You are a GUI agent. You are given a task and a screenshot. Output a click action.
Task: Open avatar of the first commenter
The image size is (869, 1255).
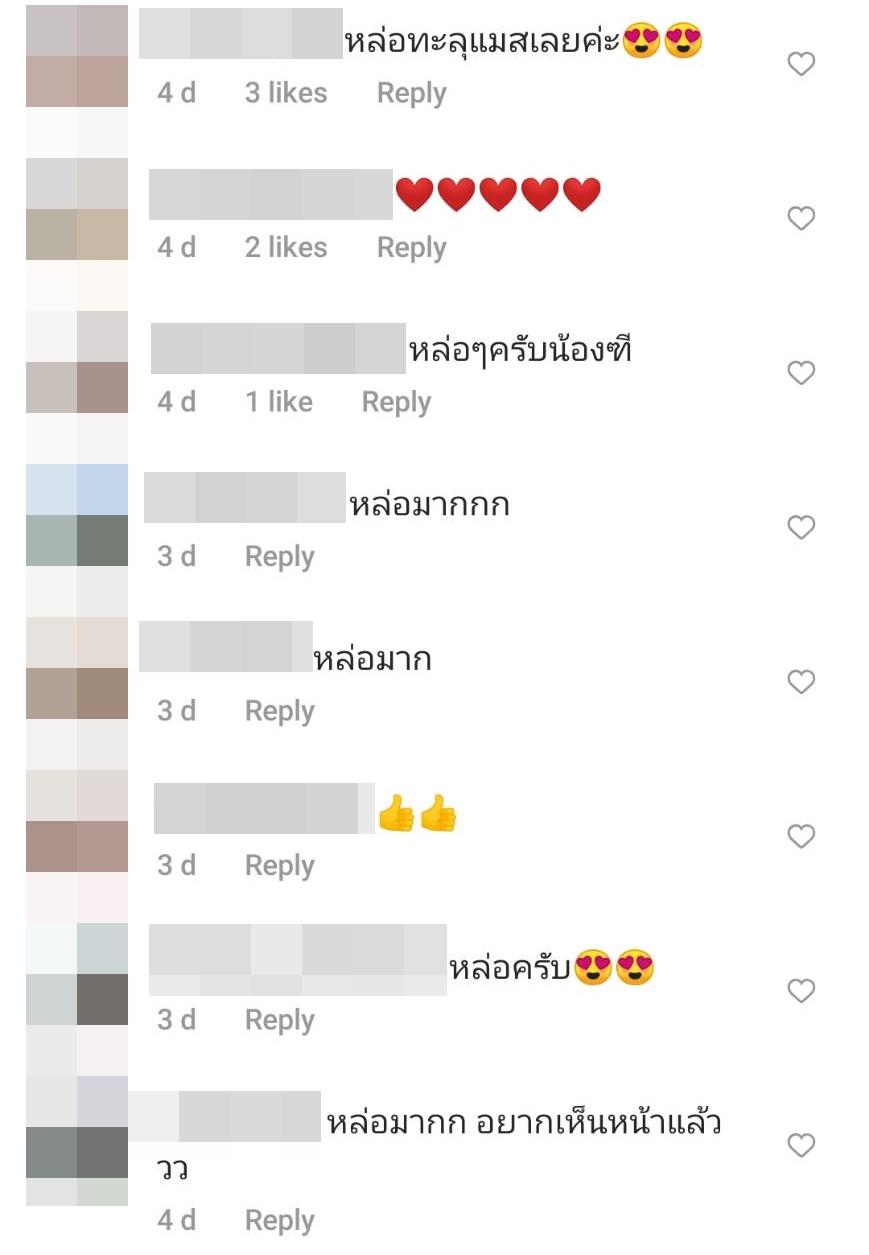tap(77, 56)
